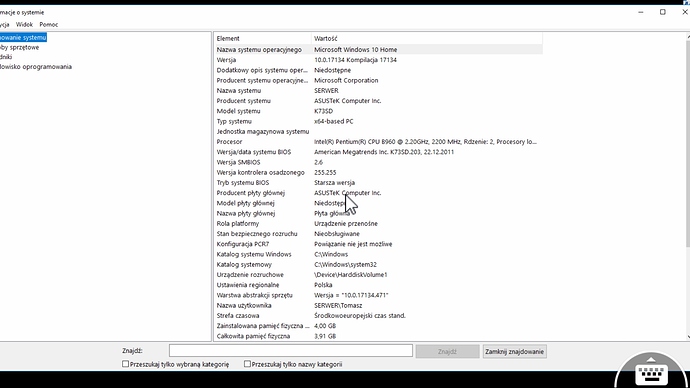Select the system summary tree item
Image resolution: width=690 pixels, height=388 pixels.
pos(23,38)
